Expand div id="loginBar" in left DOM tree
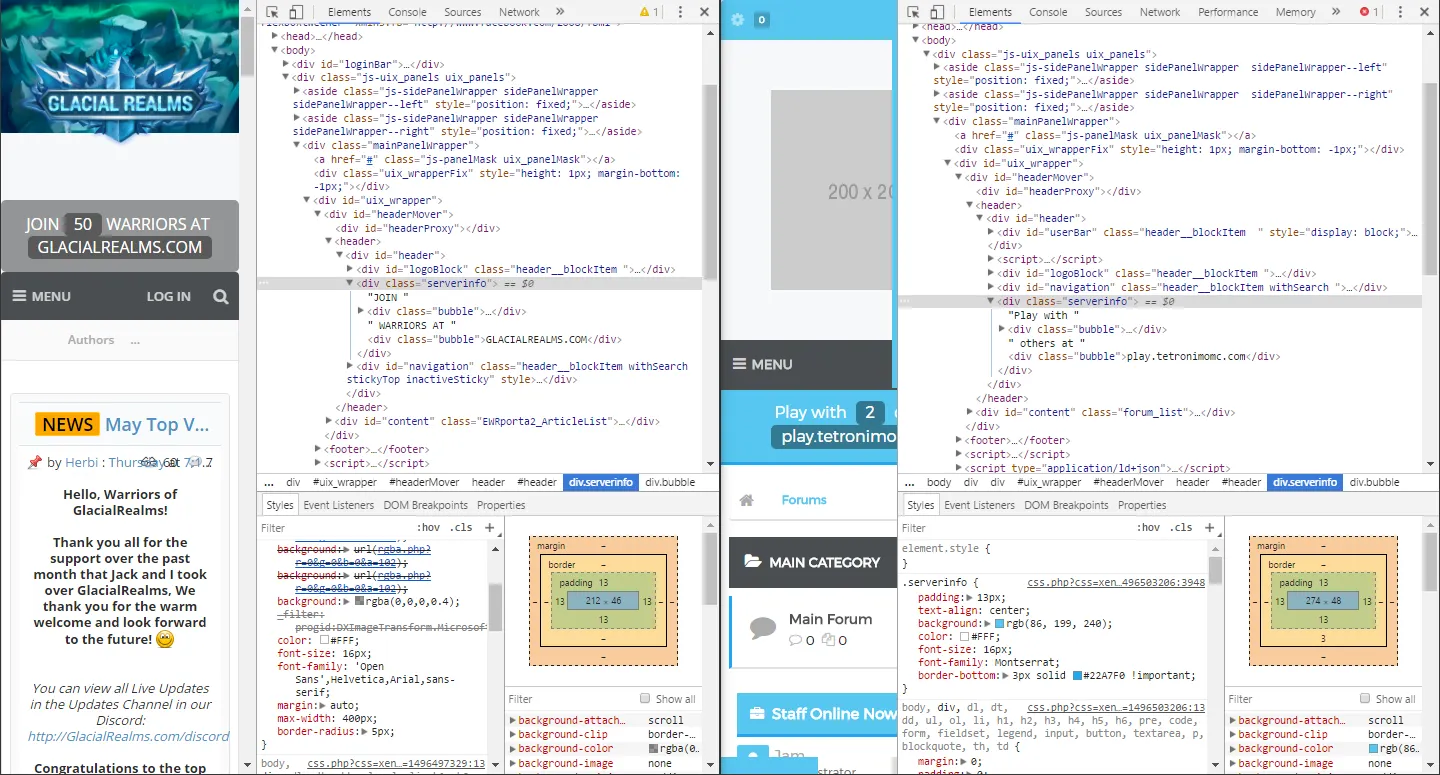Image resolution: width=1440 pixels, height=775 pixels. point(286,63)
